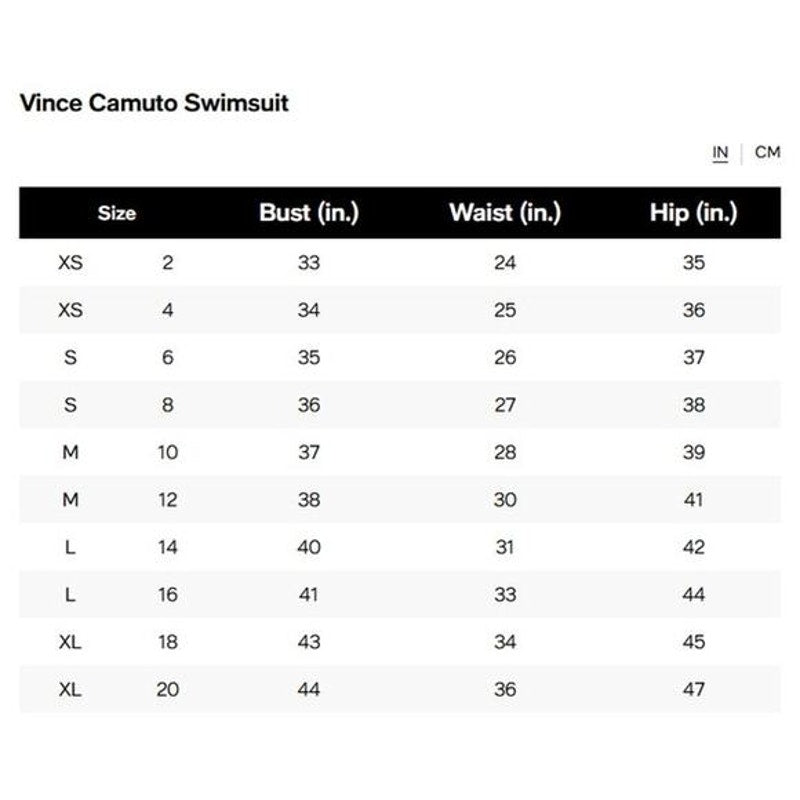The height and width of the screenshot is (800, 800).
Task: Click the Waist (in.) column header
Action: pos(505,213)
